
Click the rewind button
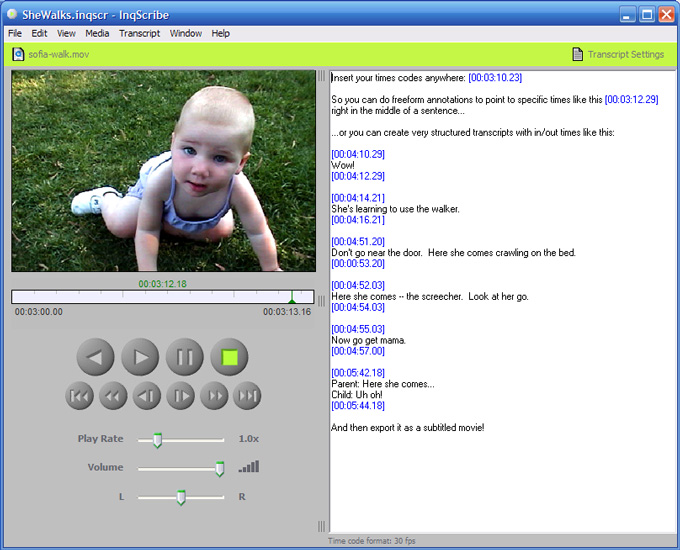113,397
